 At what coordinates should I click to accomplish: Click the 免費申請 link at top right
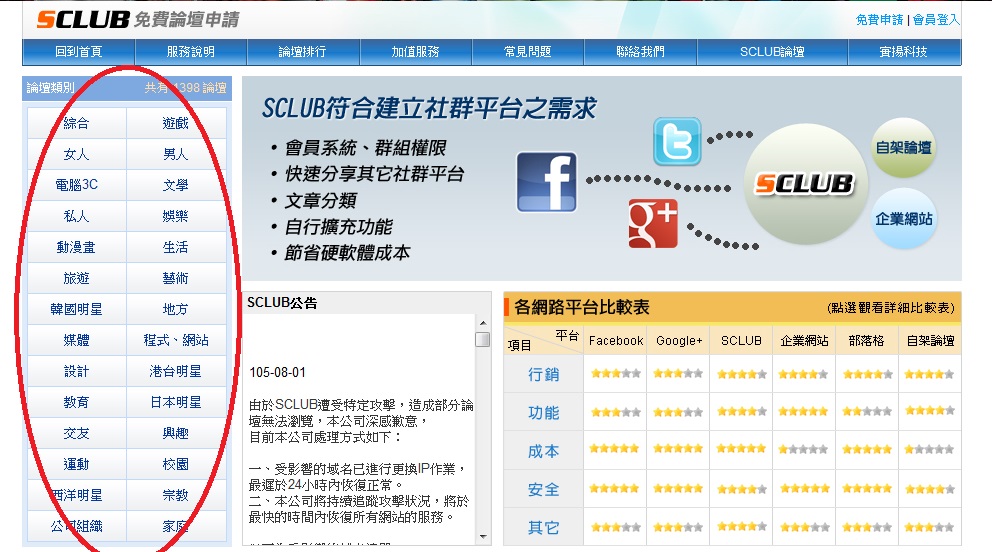(x=879, y=20)
